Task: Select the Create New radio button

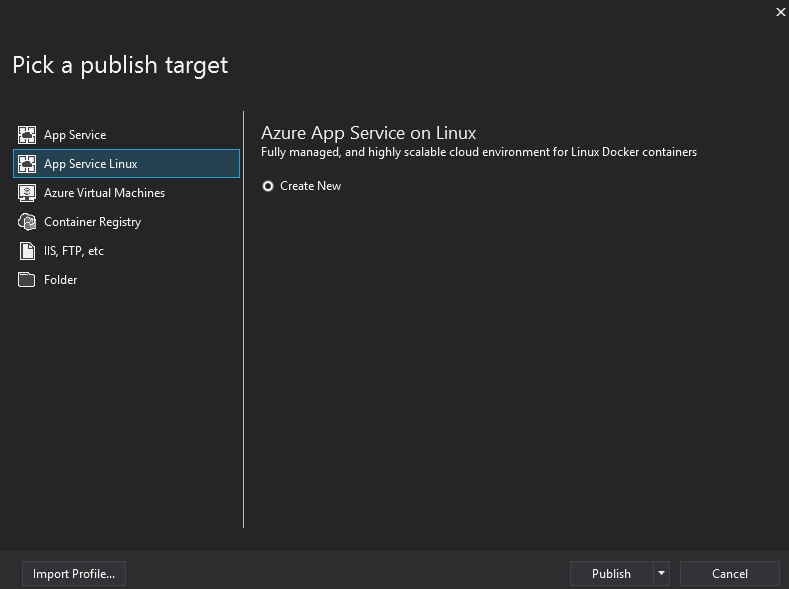Action: coord(268,186)
